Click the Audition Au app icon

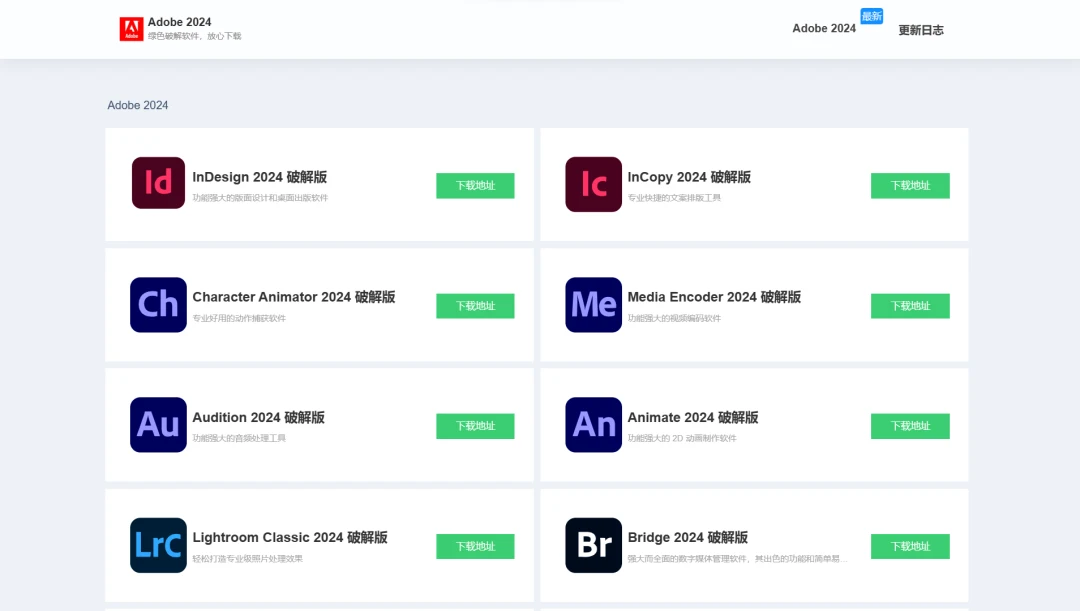pos(158,425)
